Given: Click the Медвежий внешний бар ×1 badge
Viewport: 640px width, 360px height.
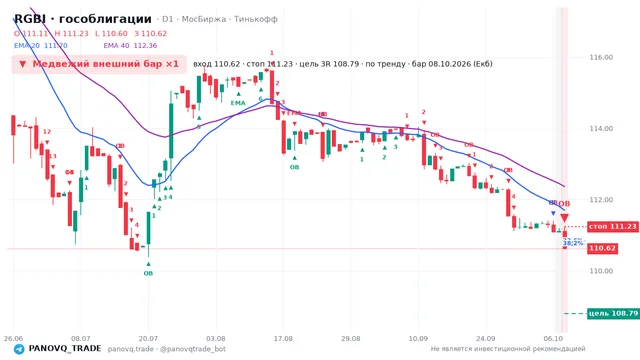Looking at the screenshot, I should tap(99, 64).
